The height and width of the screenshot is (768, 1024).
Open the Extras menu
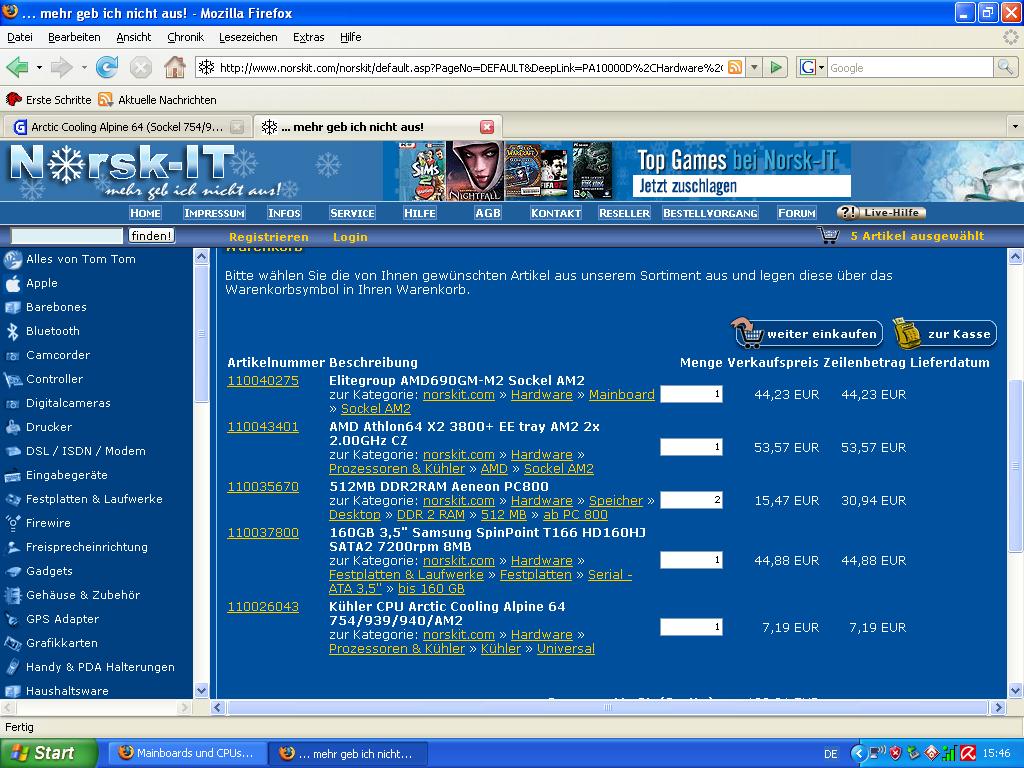pos(308,37)
